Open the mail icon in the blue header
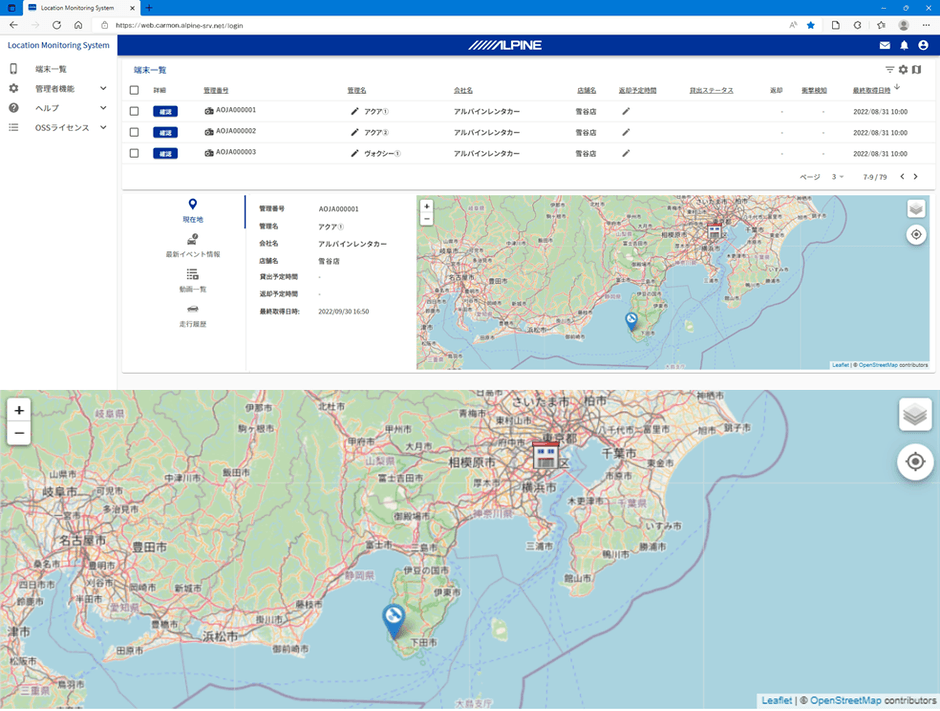 [885, 45]
